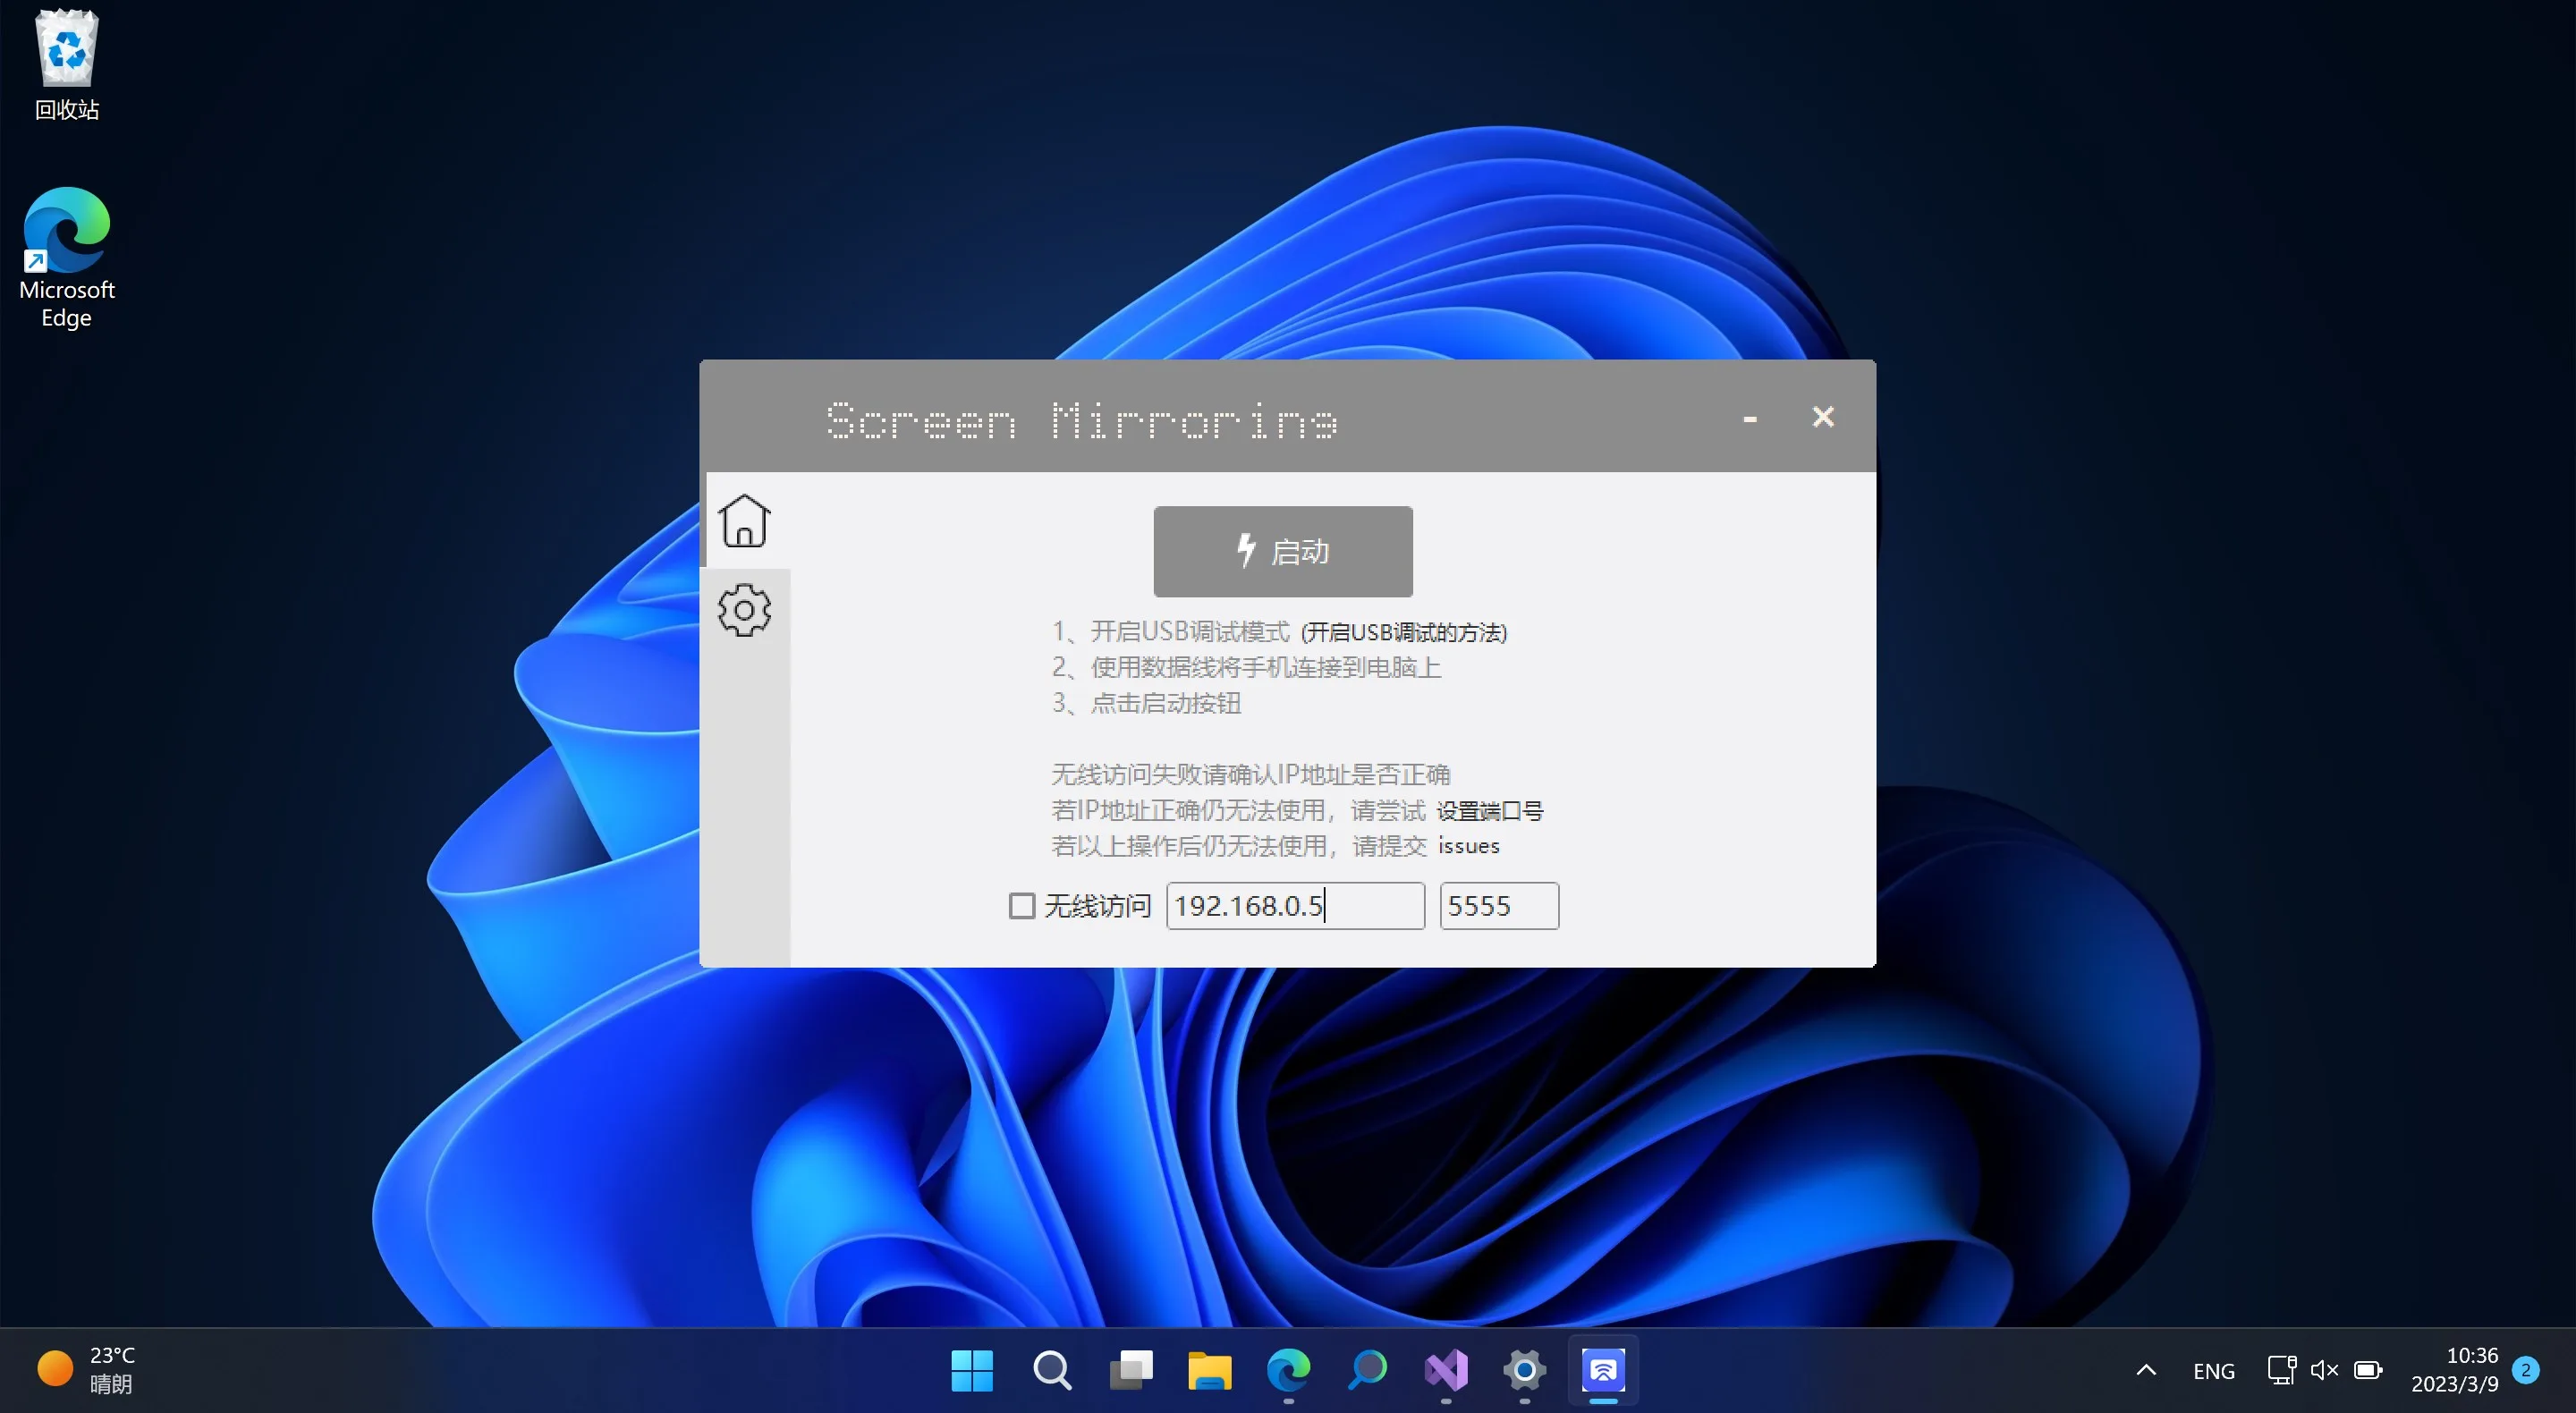Select the Microsoft Edge desktop shortcut
The image size is (2576, 1413).
(67, 258)
